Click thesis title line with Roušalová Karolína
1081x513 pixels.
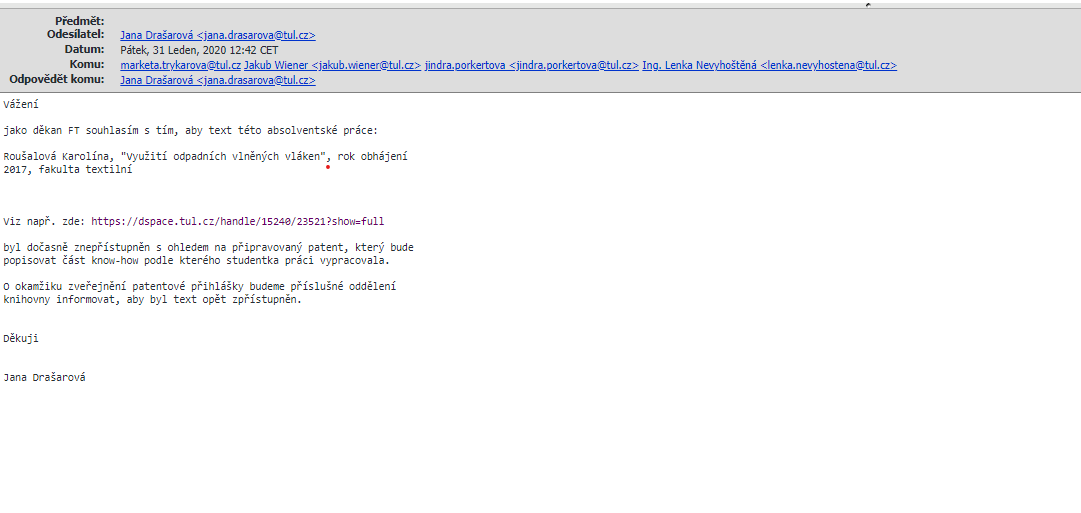pos(205,157)
